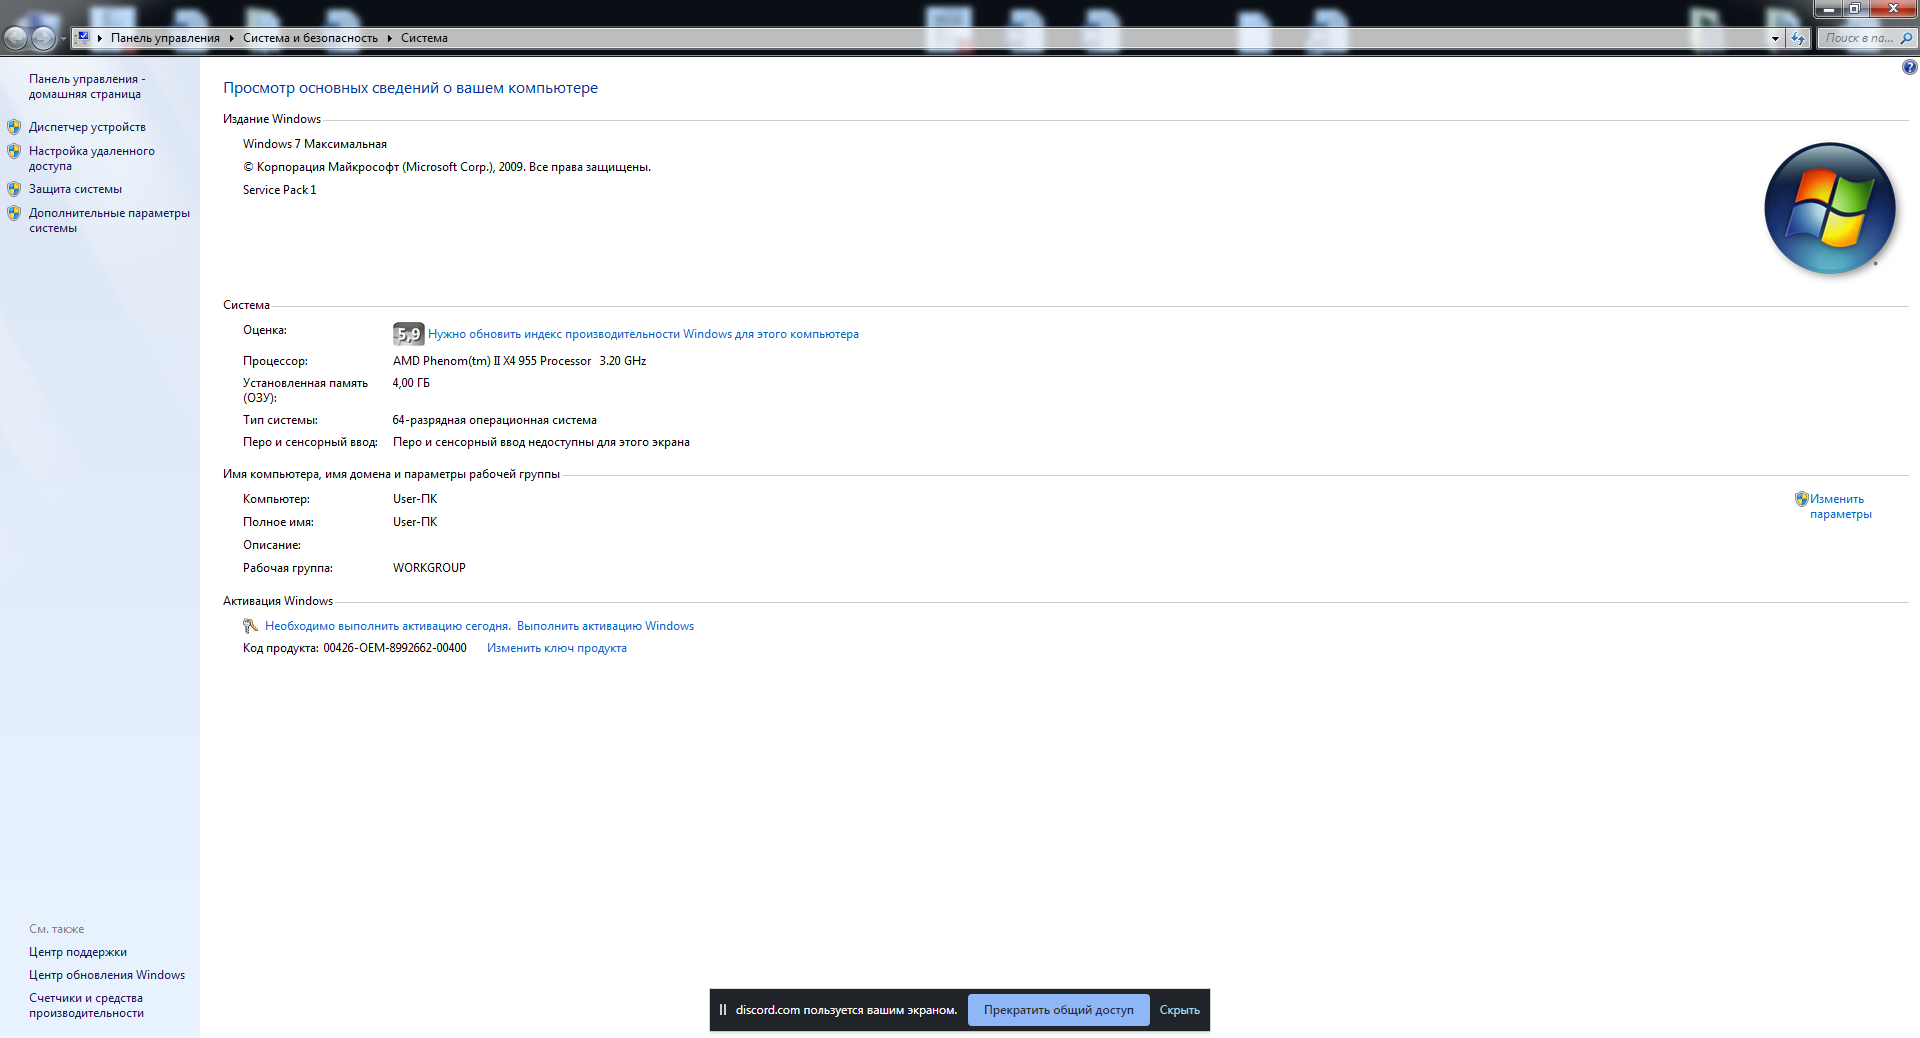Click the Back navigation arrow button
This screenshot has width=1920, height=1038.
point(16,38)
